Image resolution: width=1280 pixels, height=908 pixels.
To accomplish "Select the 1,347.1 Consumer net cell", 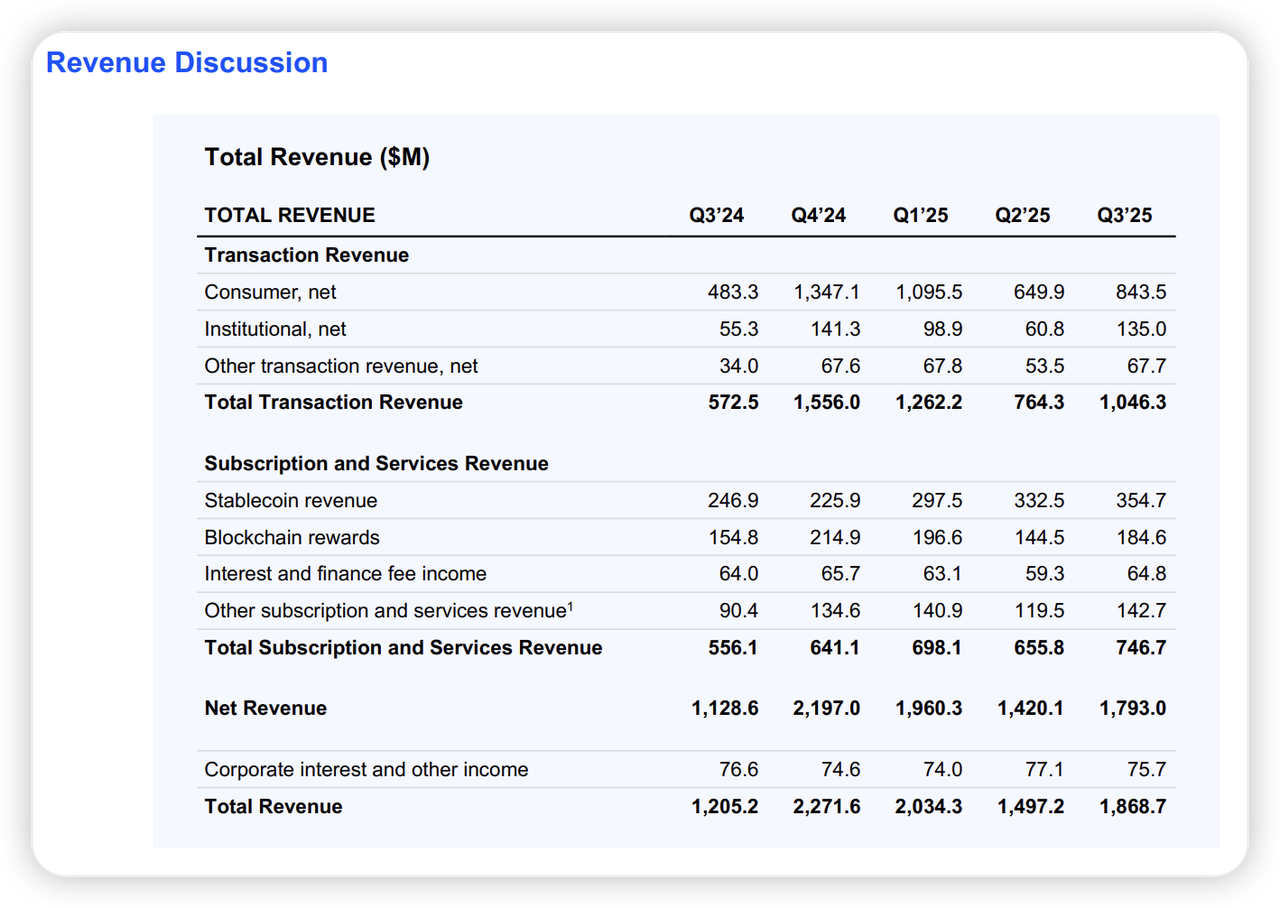I will click(826, 292).
